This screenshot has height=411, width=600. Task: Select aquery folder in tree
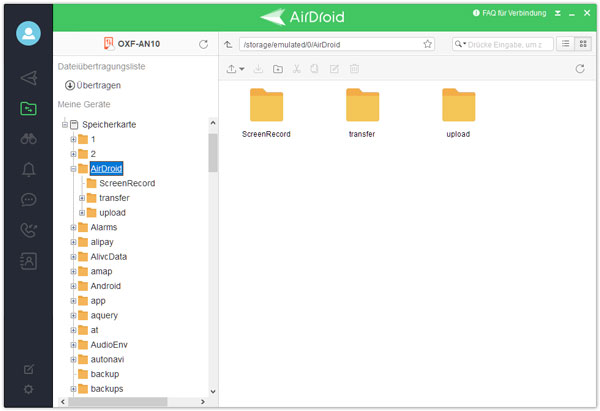(x=104, y=316)
